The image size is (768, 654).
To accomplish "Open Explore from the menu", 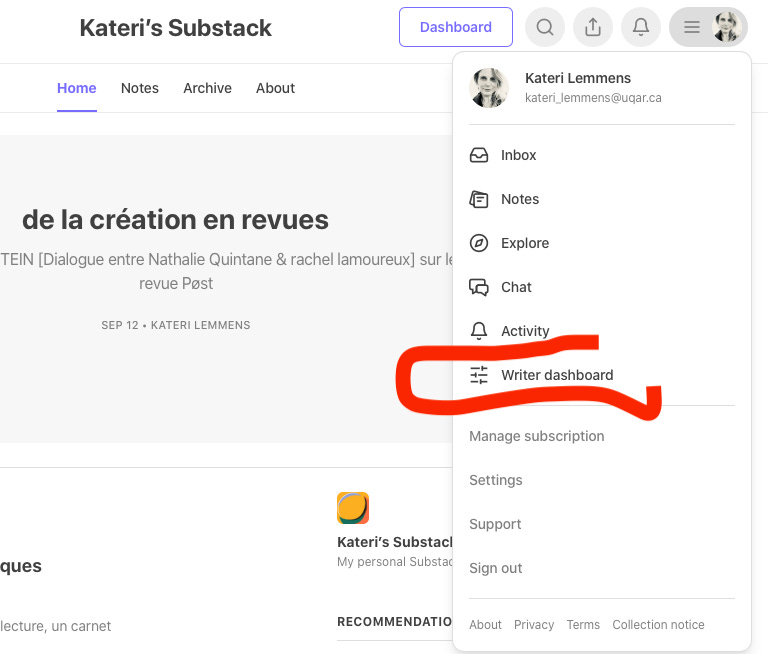I will tap(525, 243).
